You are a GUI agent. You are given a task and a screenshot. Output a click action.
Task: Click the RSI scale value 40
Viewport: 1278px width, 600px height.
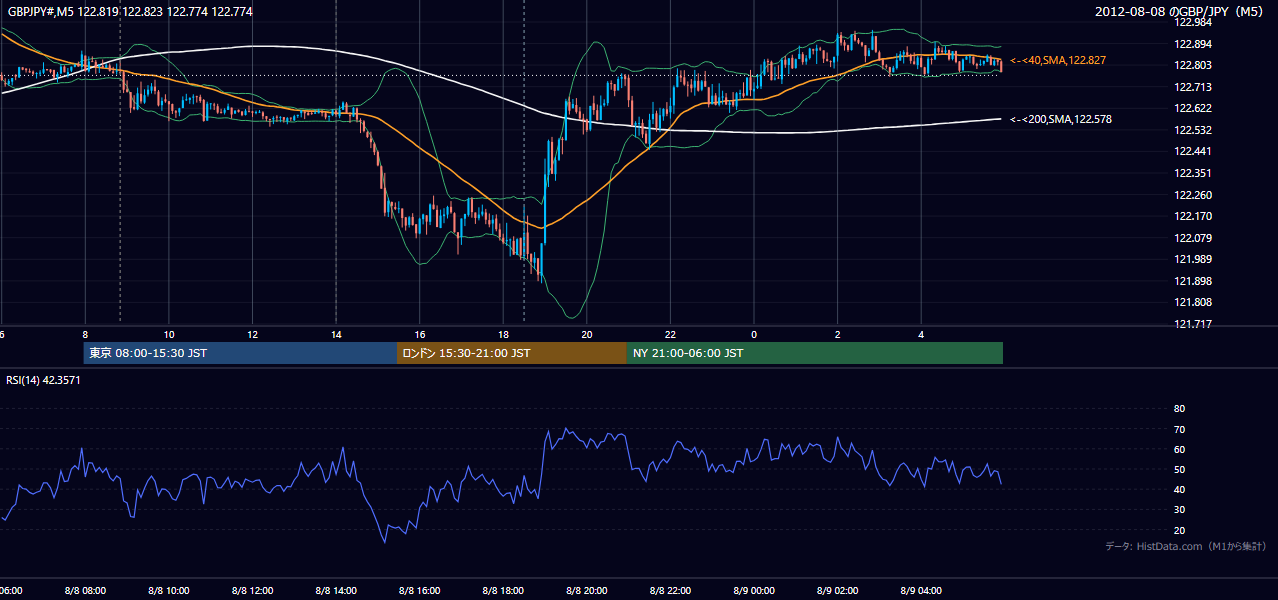point(1179,489)
